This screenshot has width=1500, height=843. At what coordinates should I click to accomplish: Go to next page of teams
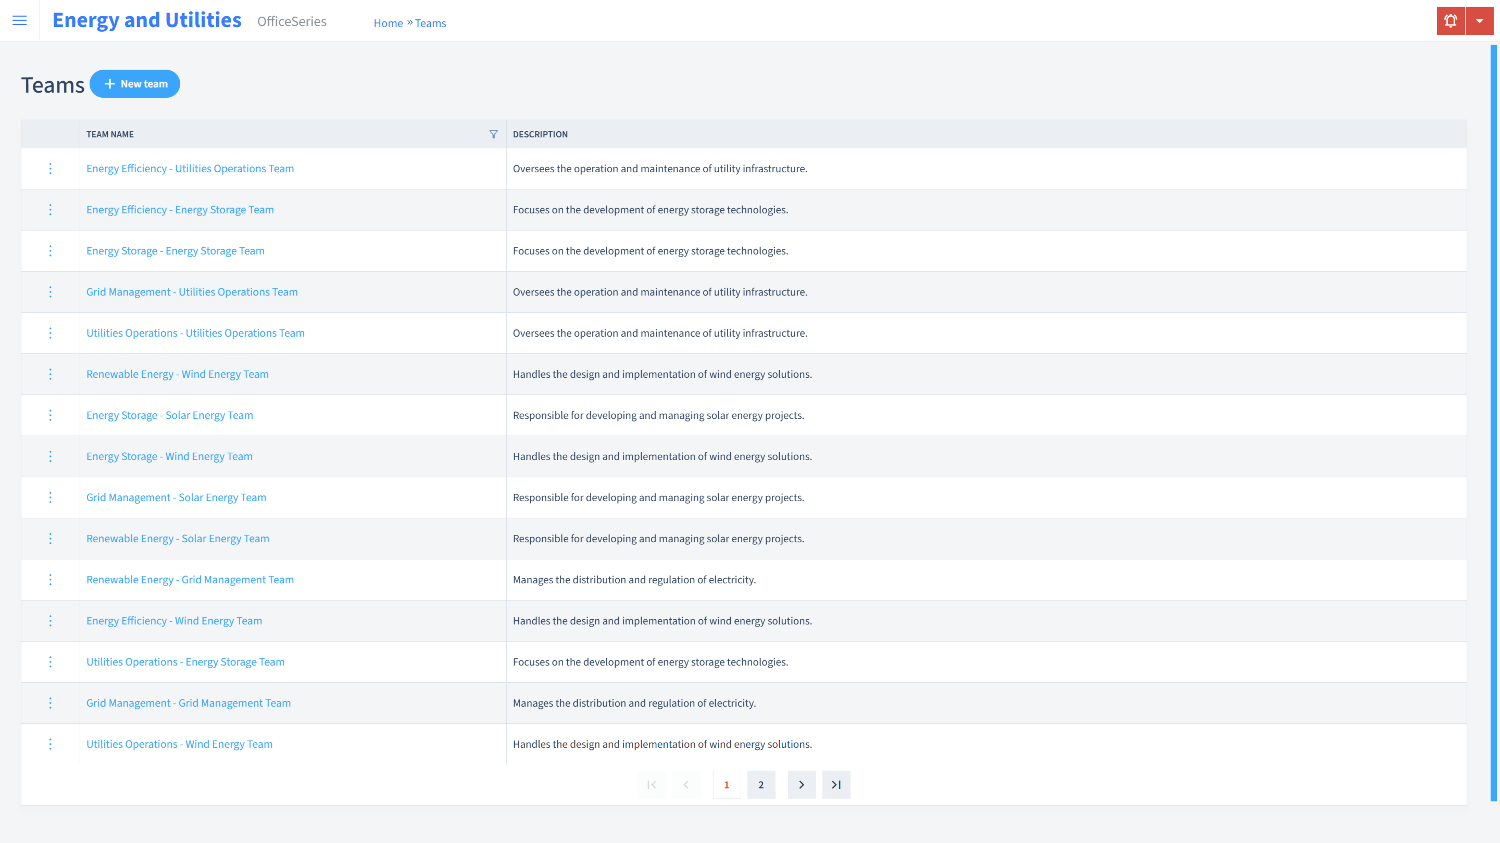[x=801, y=785]
